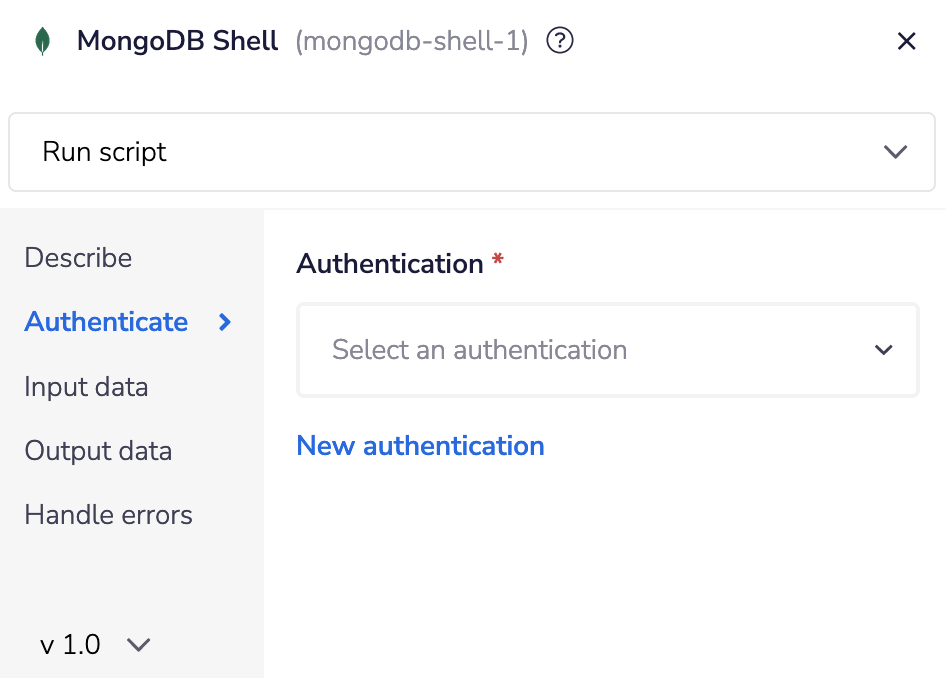Expand the v 1.0 version selector
Screen dimensions: 946x678
pos(138,645)
